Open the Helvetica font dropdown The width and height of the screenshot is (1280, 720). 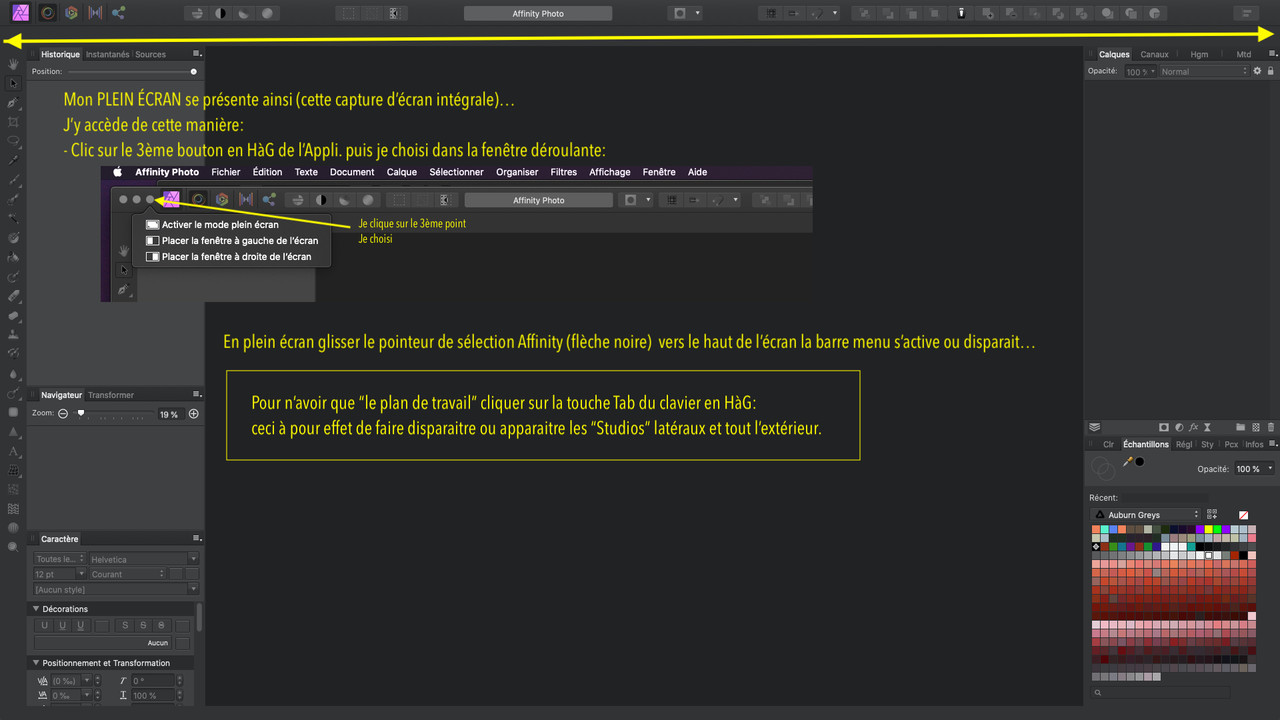pos(144,559)
